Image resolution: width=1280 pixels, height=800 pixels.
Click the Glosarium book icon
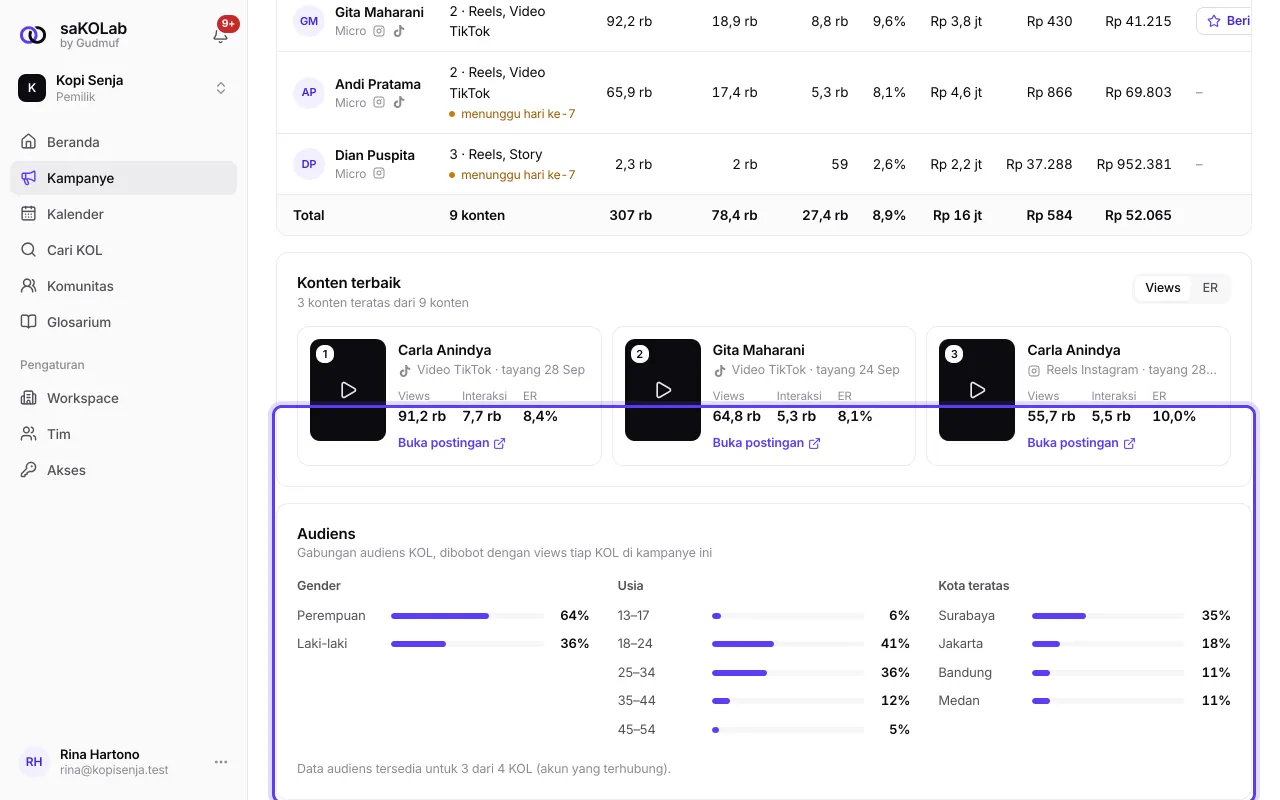coord(28,322)
